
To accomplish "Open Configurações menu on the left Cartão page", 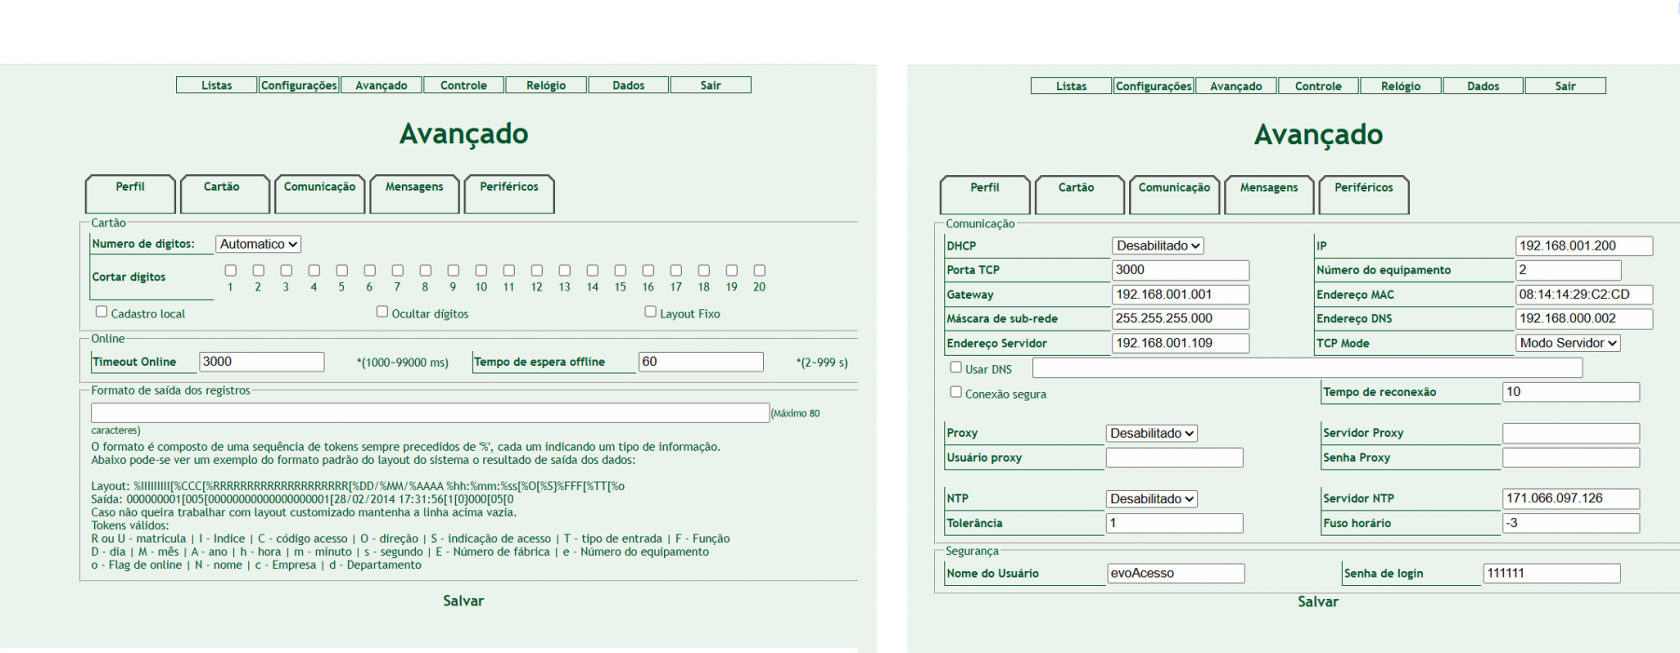I will (299, 85).
